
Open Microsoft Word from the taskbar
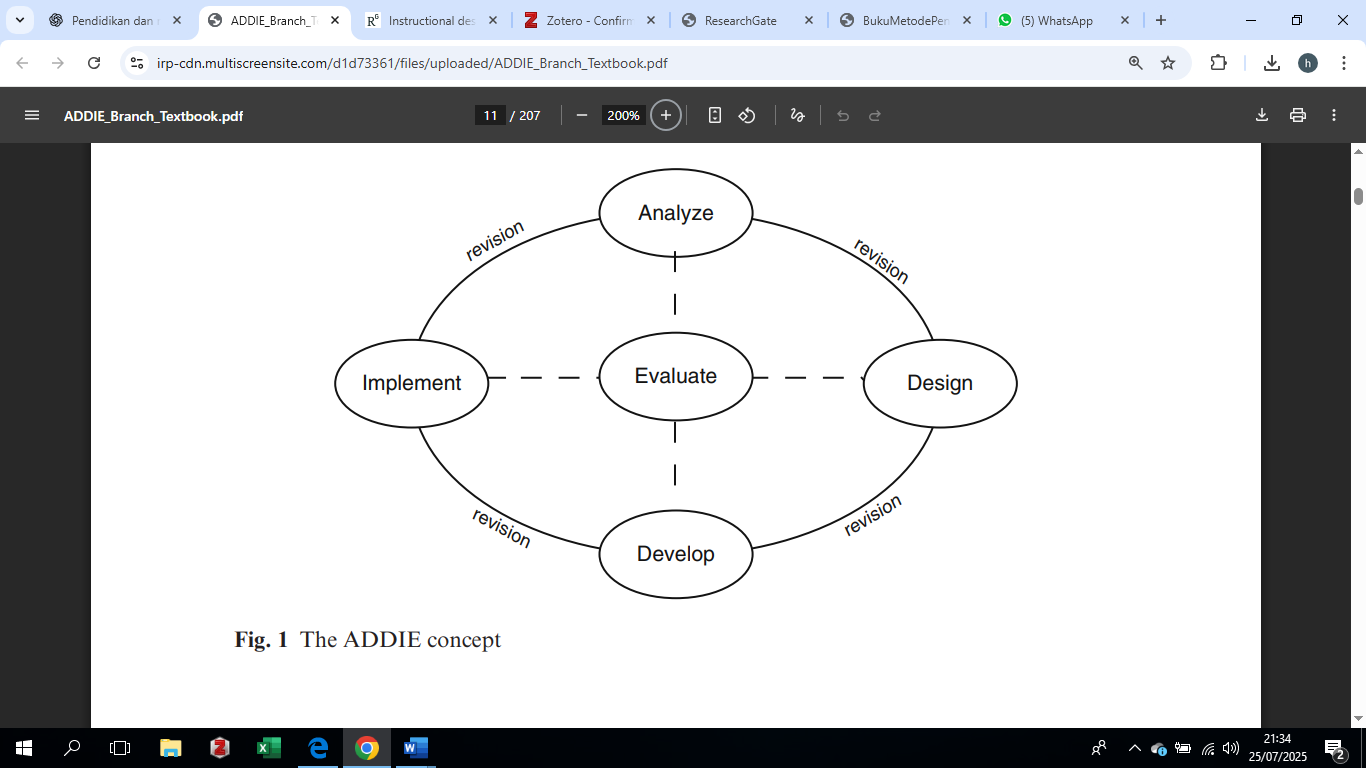pos(415,748)
